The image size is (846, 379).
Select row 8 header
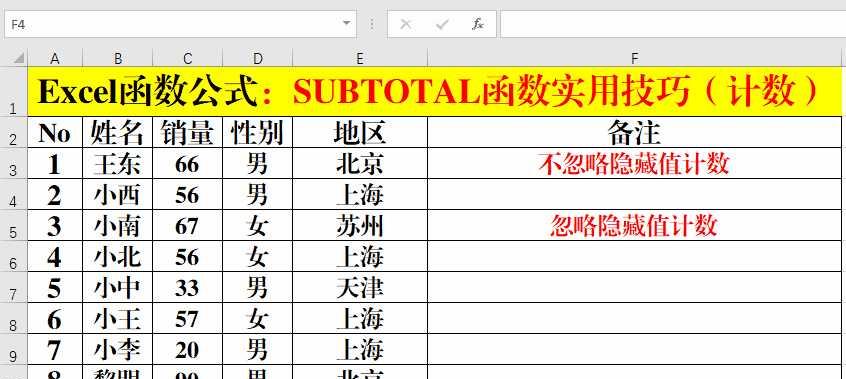(13, 319)
